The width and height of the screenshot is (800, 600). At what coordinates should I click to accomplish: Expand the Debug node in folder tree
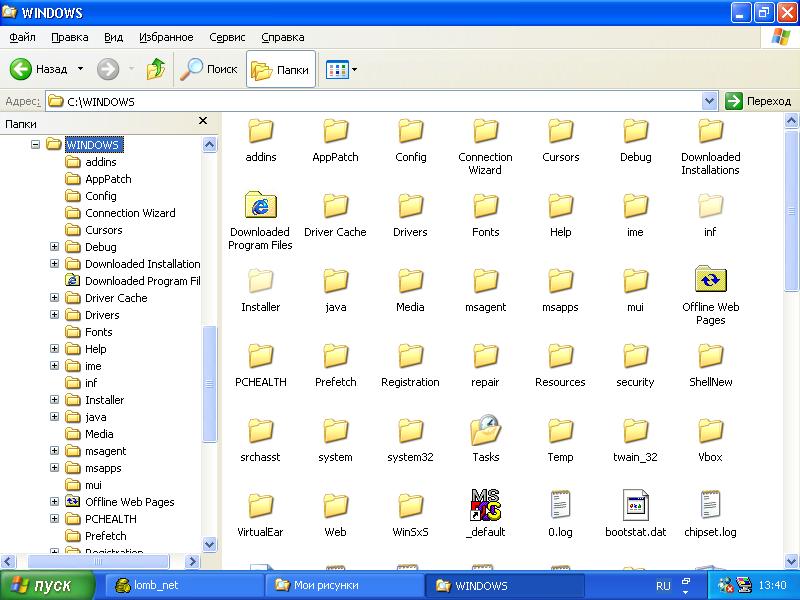coord(54,246)
